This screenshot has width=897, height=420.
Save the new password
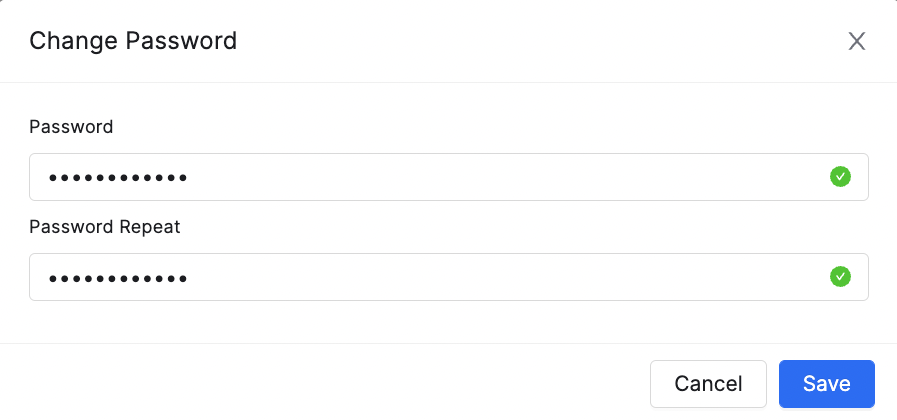tap(827, 384)
